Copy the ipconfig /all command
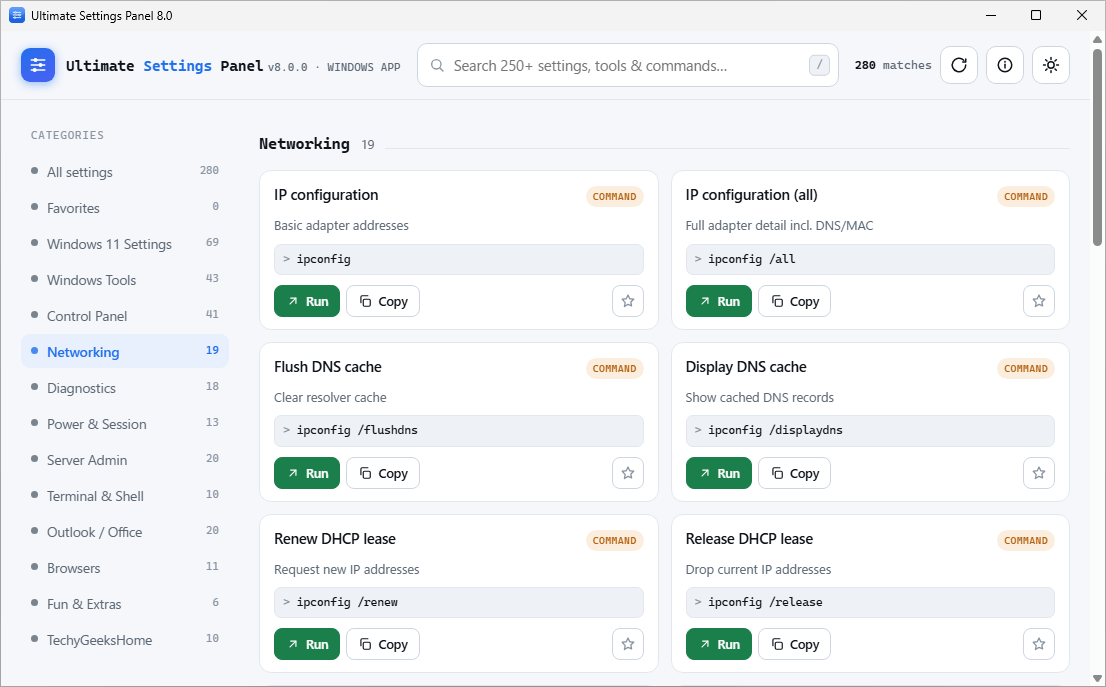 tap(794, 301)
